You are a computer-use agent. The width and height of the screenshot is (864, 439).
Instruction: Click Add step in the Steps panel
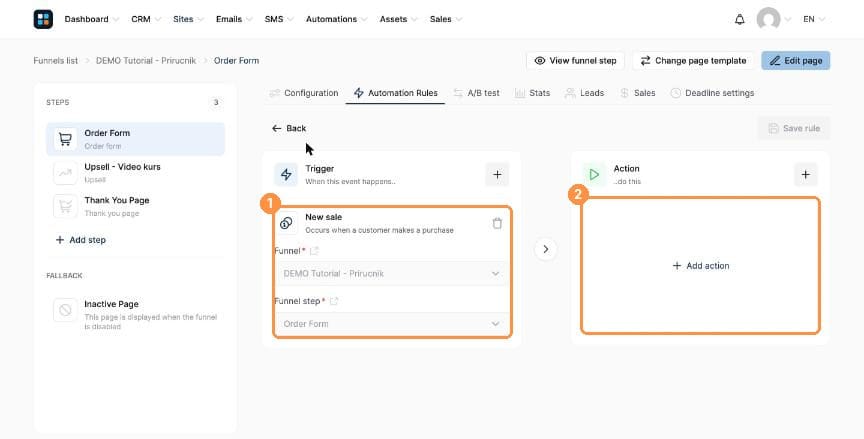pyautogui.click(x=80, y=240)
